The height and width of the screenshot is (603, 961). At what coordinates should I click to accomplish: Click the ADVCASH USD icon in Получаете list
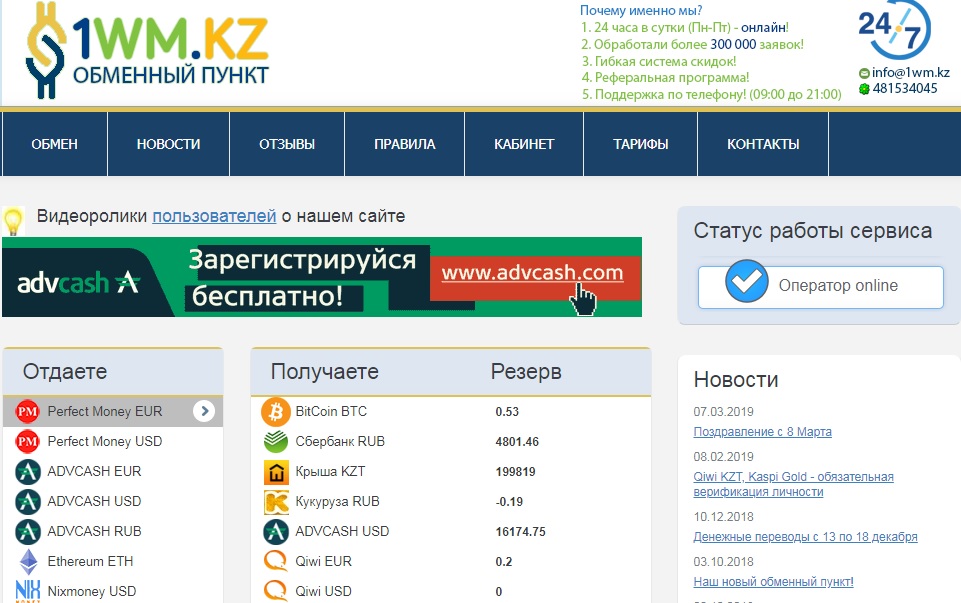[276, 531]
